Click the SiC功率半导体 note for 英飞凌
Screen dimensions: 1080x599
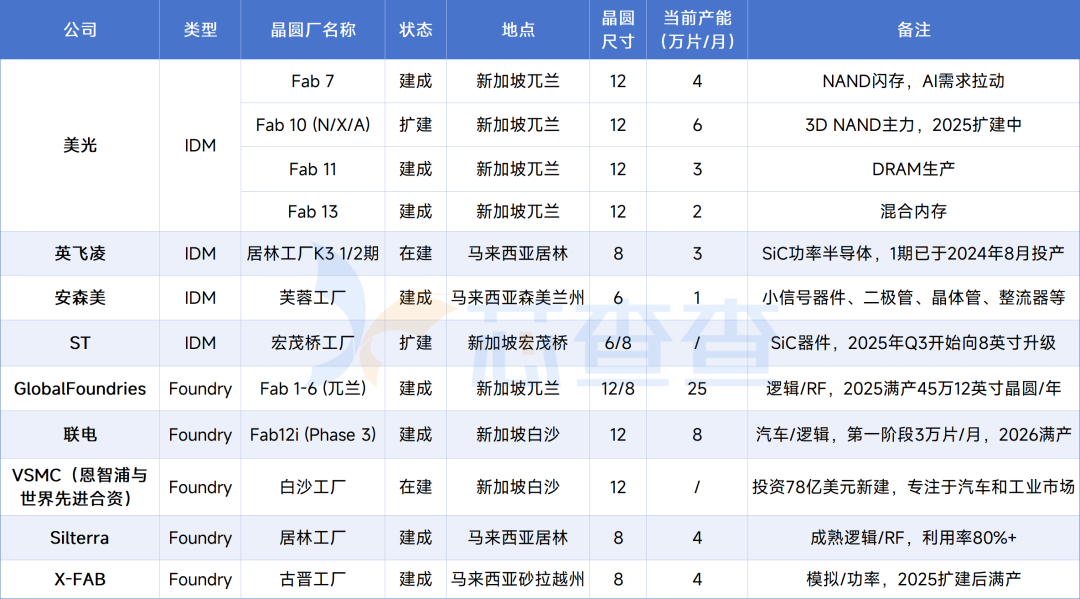coord(913,253)
